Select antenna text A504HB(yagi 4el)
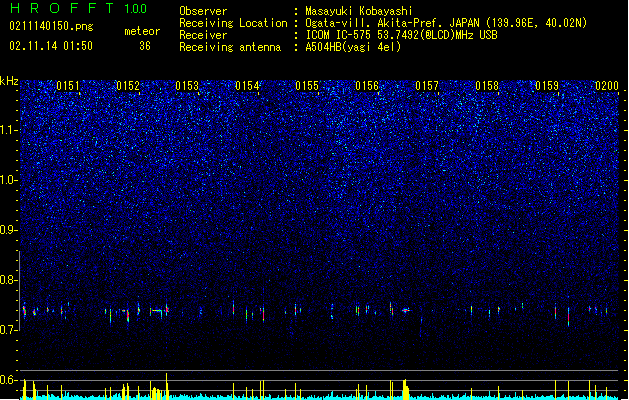This screenshot has height=400, width=629. point(353,47)
